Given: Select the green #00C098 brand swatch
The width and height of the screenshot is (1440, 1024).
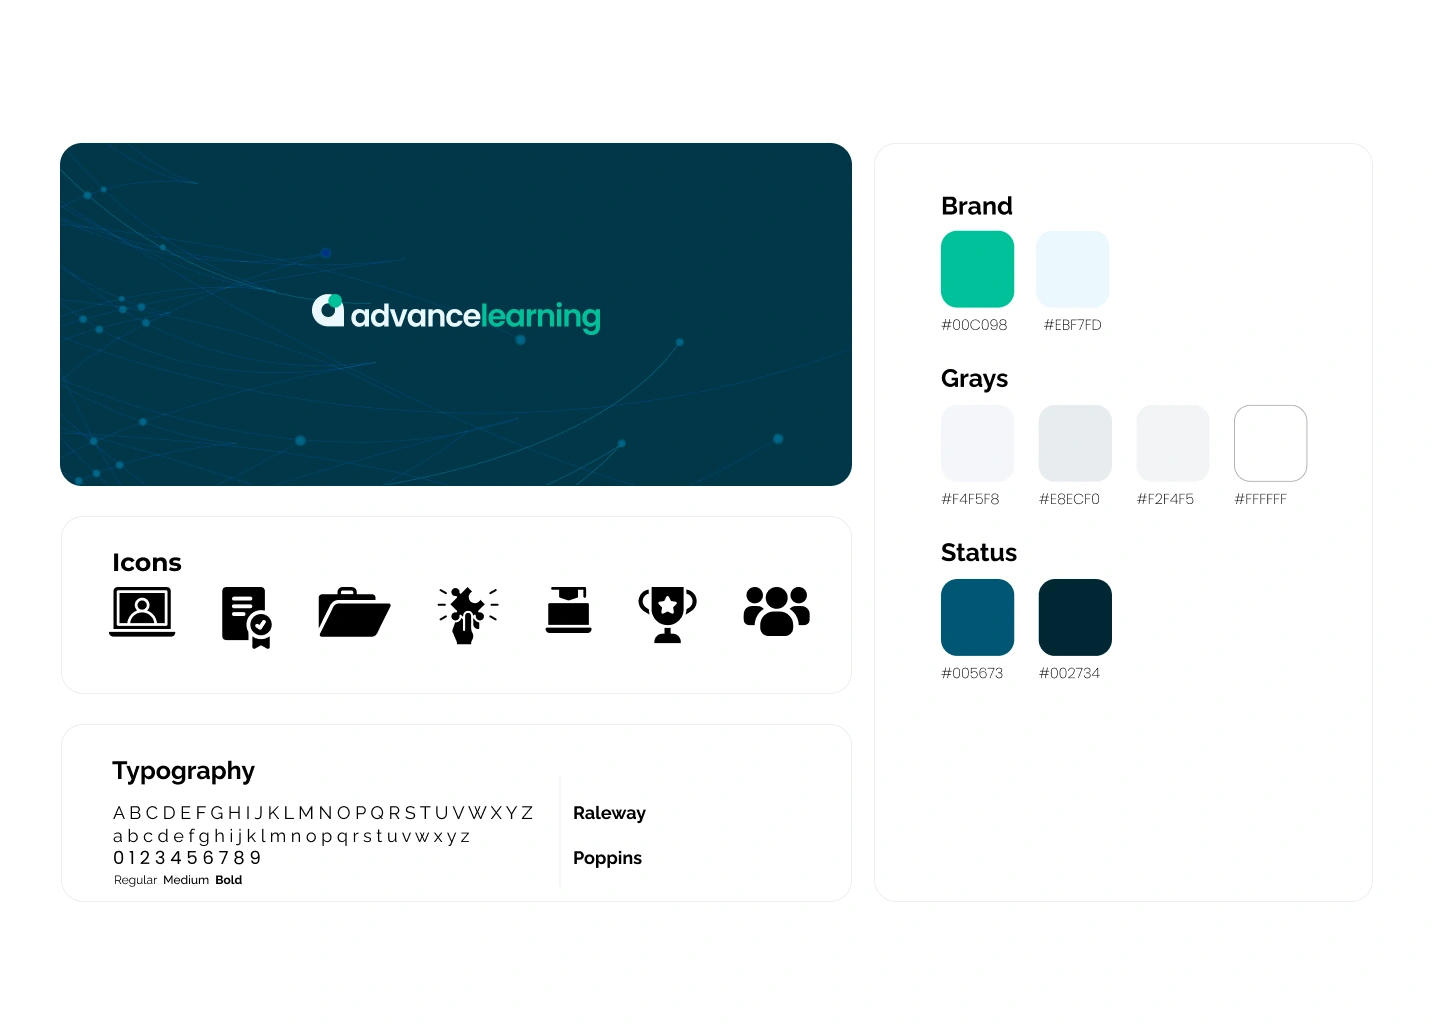Looking at the screenshot, I should (977, 269).
